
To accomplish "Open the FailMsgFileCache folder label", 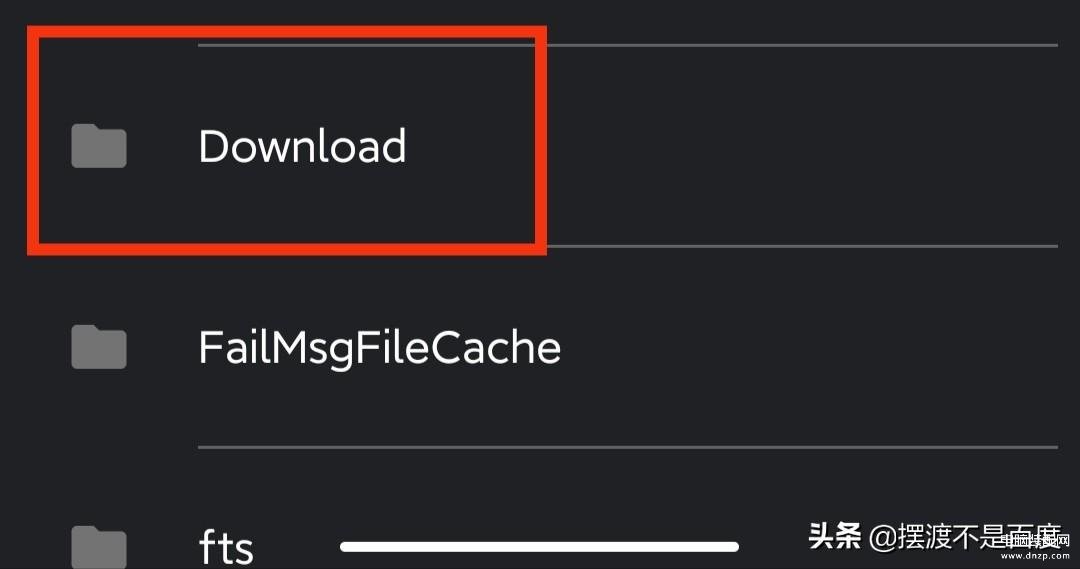I will point(380,347).
